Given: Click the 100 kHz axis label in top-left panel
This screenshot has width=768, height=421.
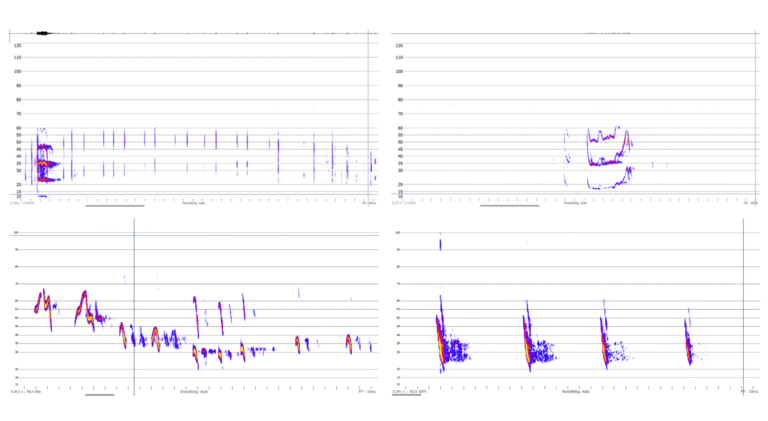Looking at the screenshot, I should tap(18, 72).
